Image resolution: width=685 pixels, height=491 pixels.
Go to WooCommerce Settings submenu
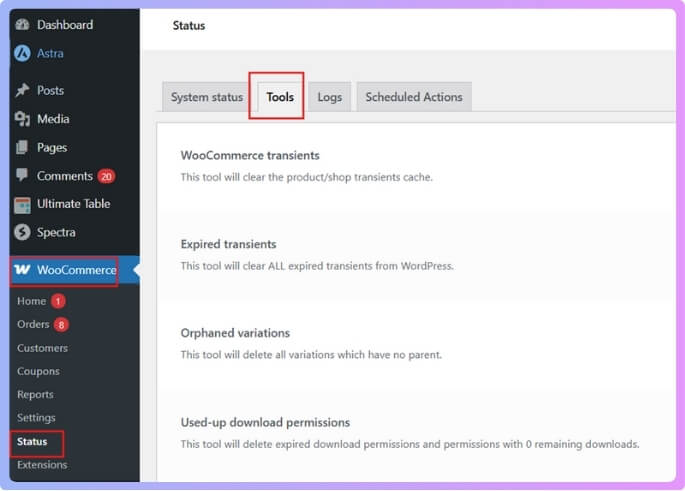[36, 418]
